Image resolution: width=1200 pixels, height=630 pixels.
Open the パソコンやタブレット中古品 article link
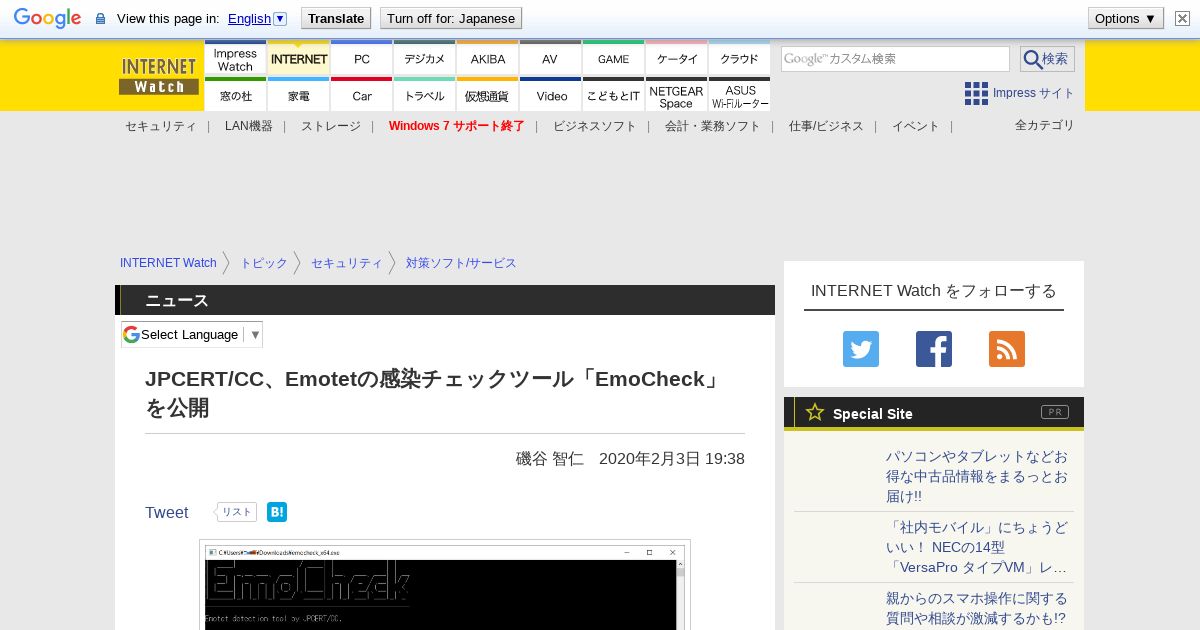(977, 476)
